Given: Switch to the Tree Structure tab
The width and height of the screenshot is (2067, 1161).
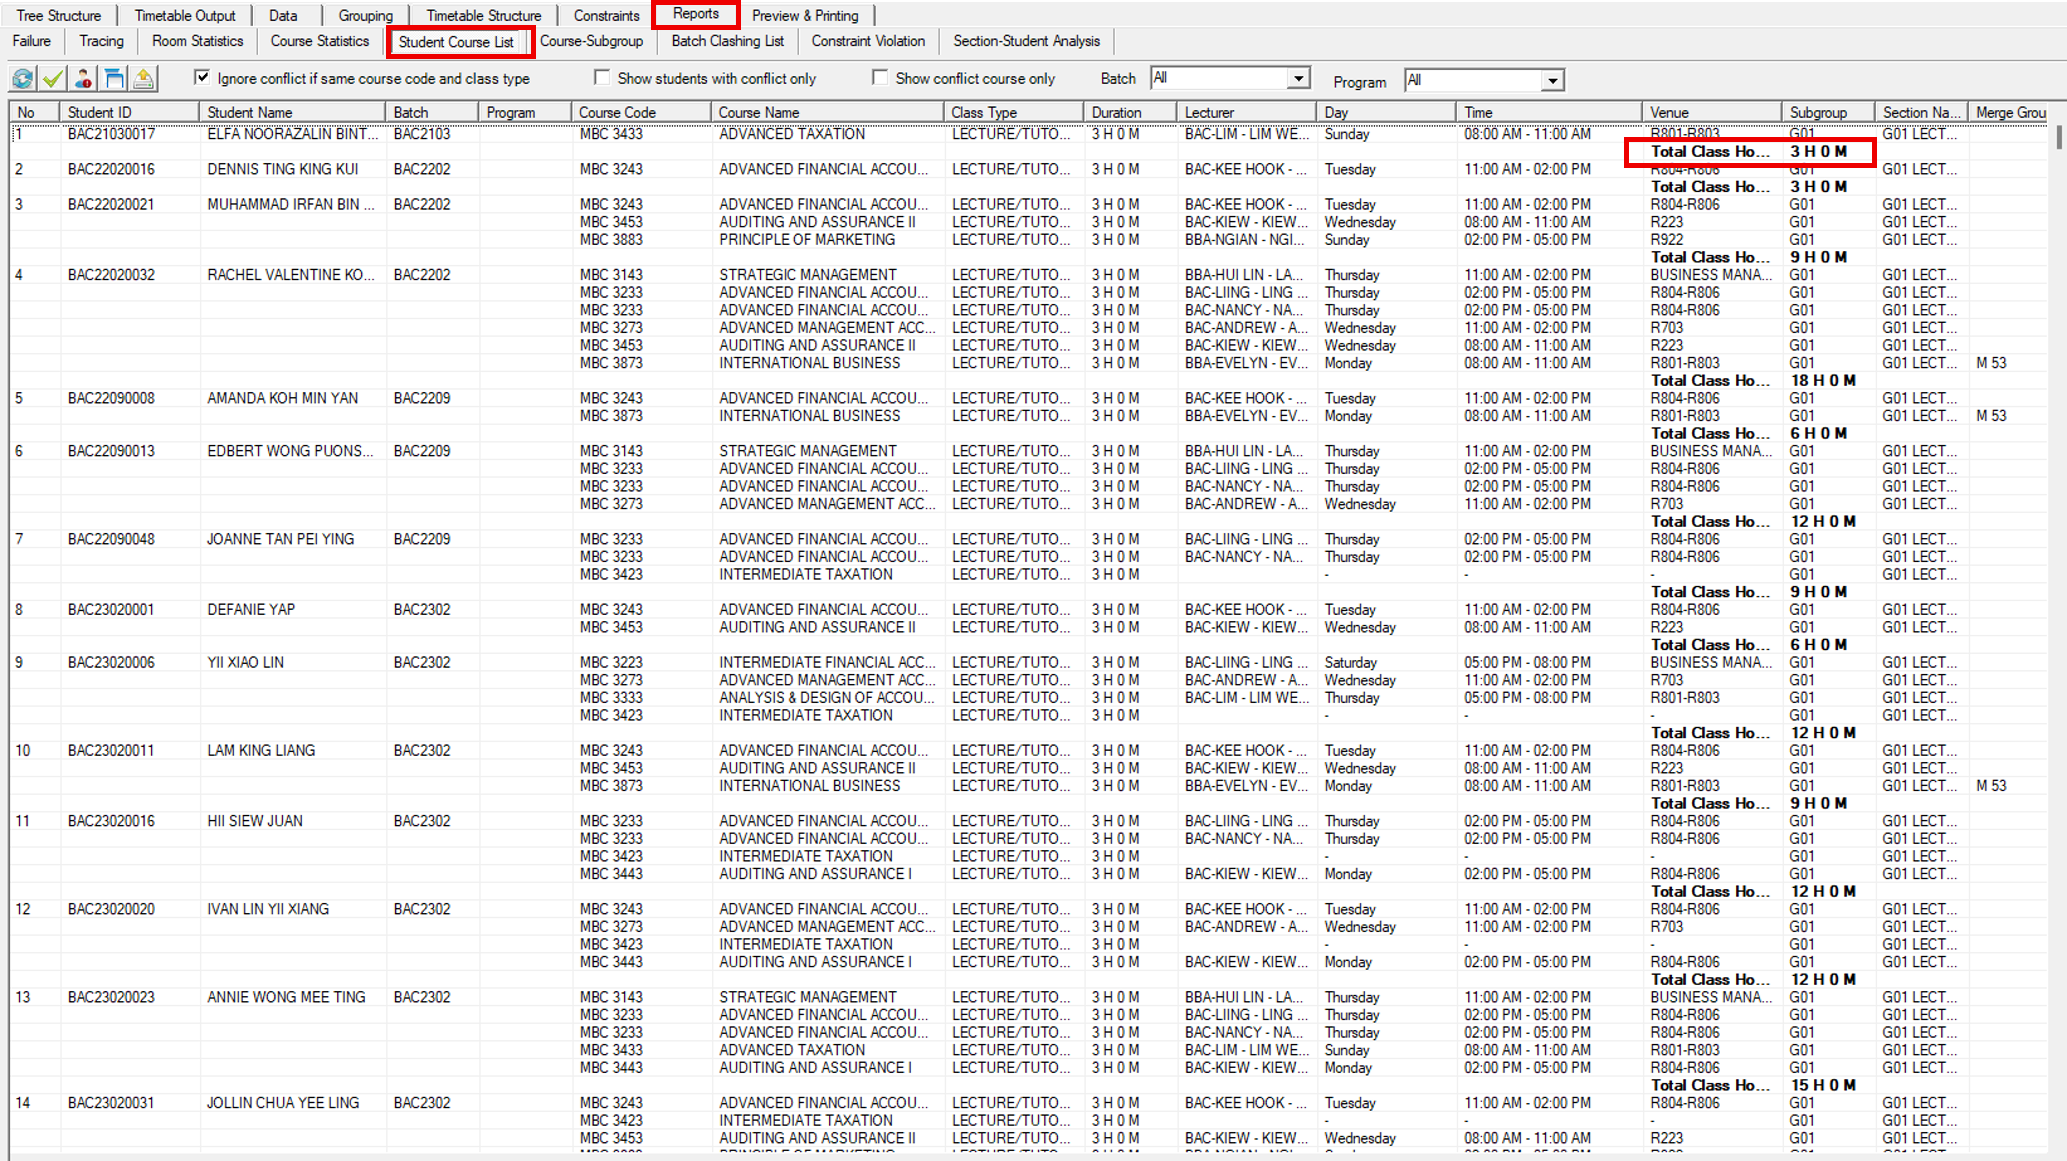Looking at the screenshot, I should click(59, 15).
